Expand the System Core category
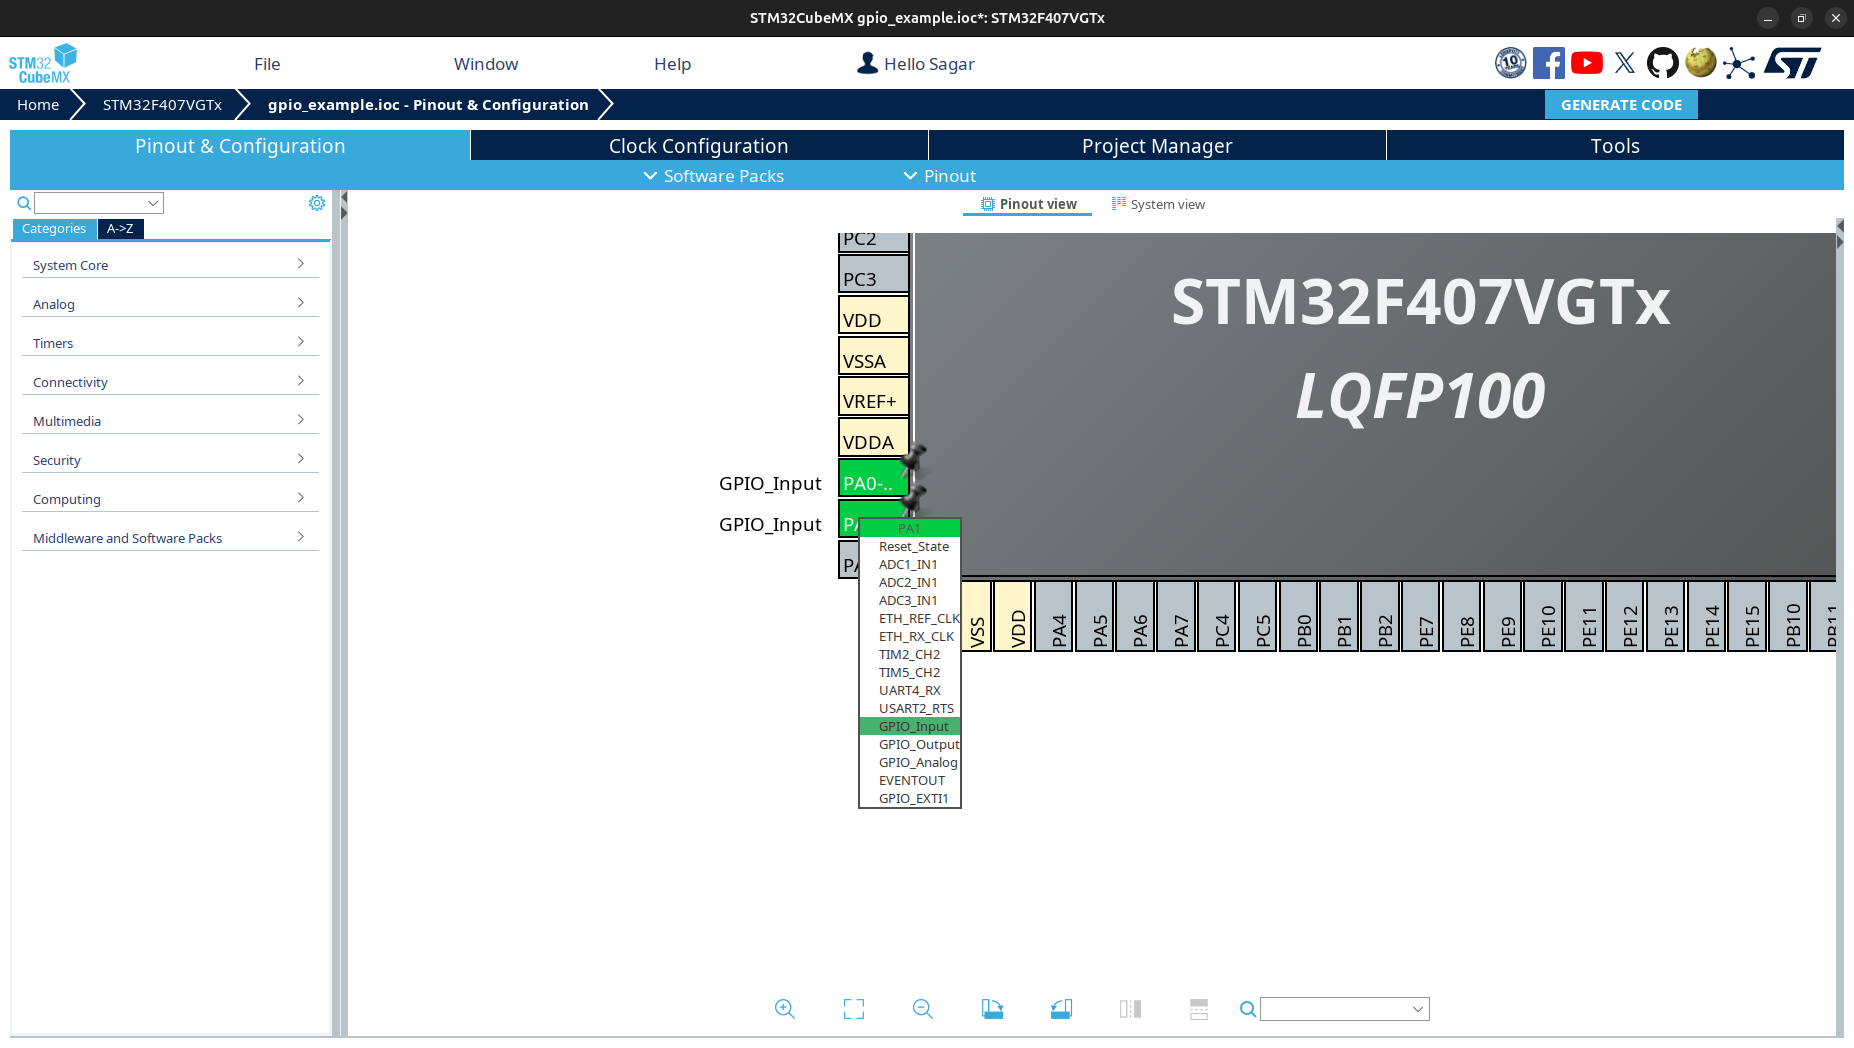 pos(170,265)
